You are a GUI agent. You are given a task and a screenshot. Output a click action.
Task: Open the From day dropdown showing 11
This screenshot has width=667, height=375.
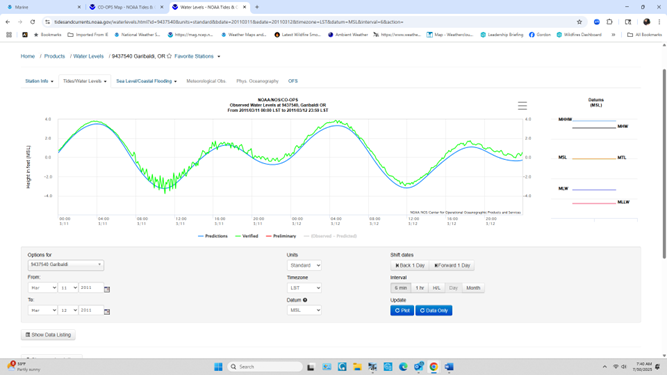coord(68,288)
